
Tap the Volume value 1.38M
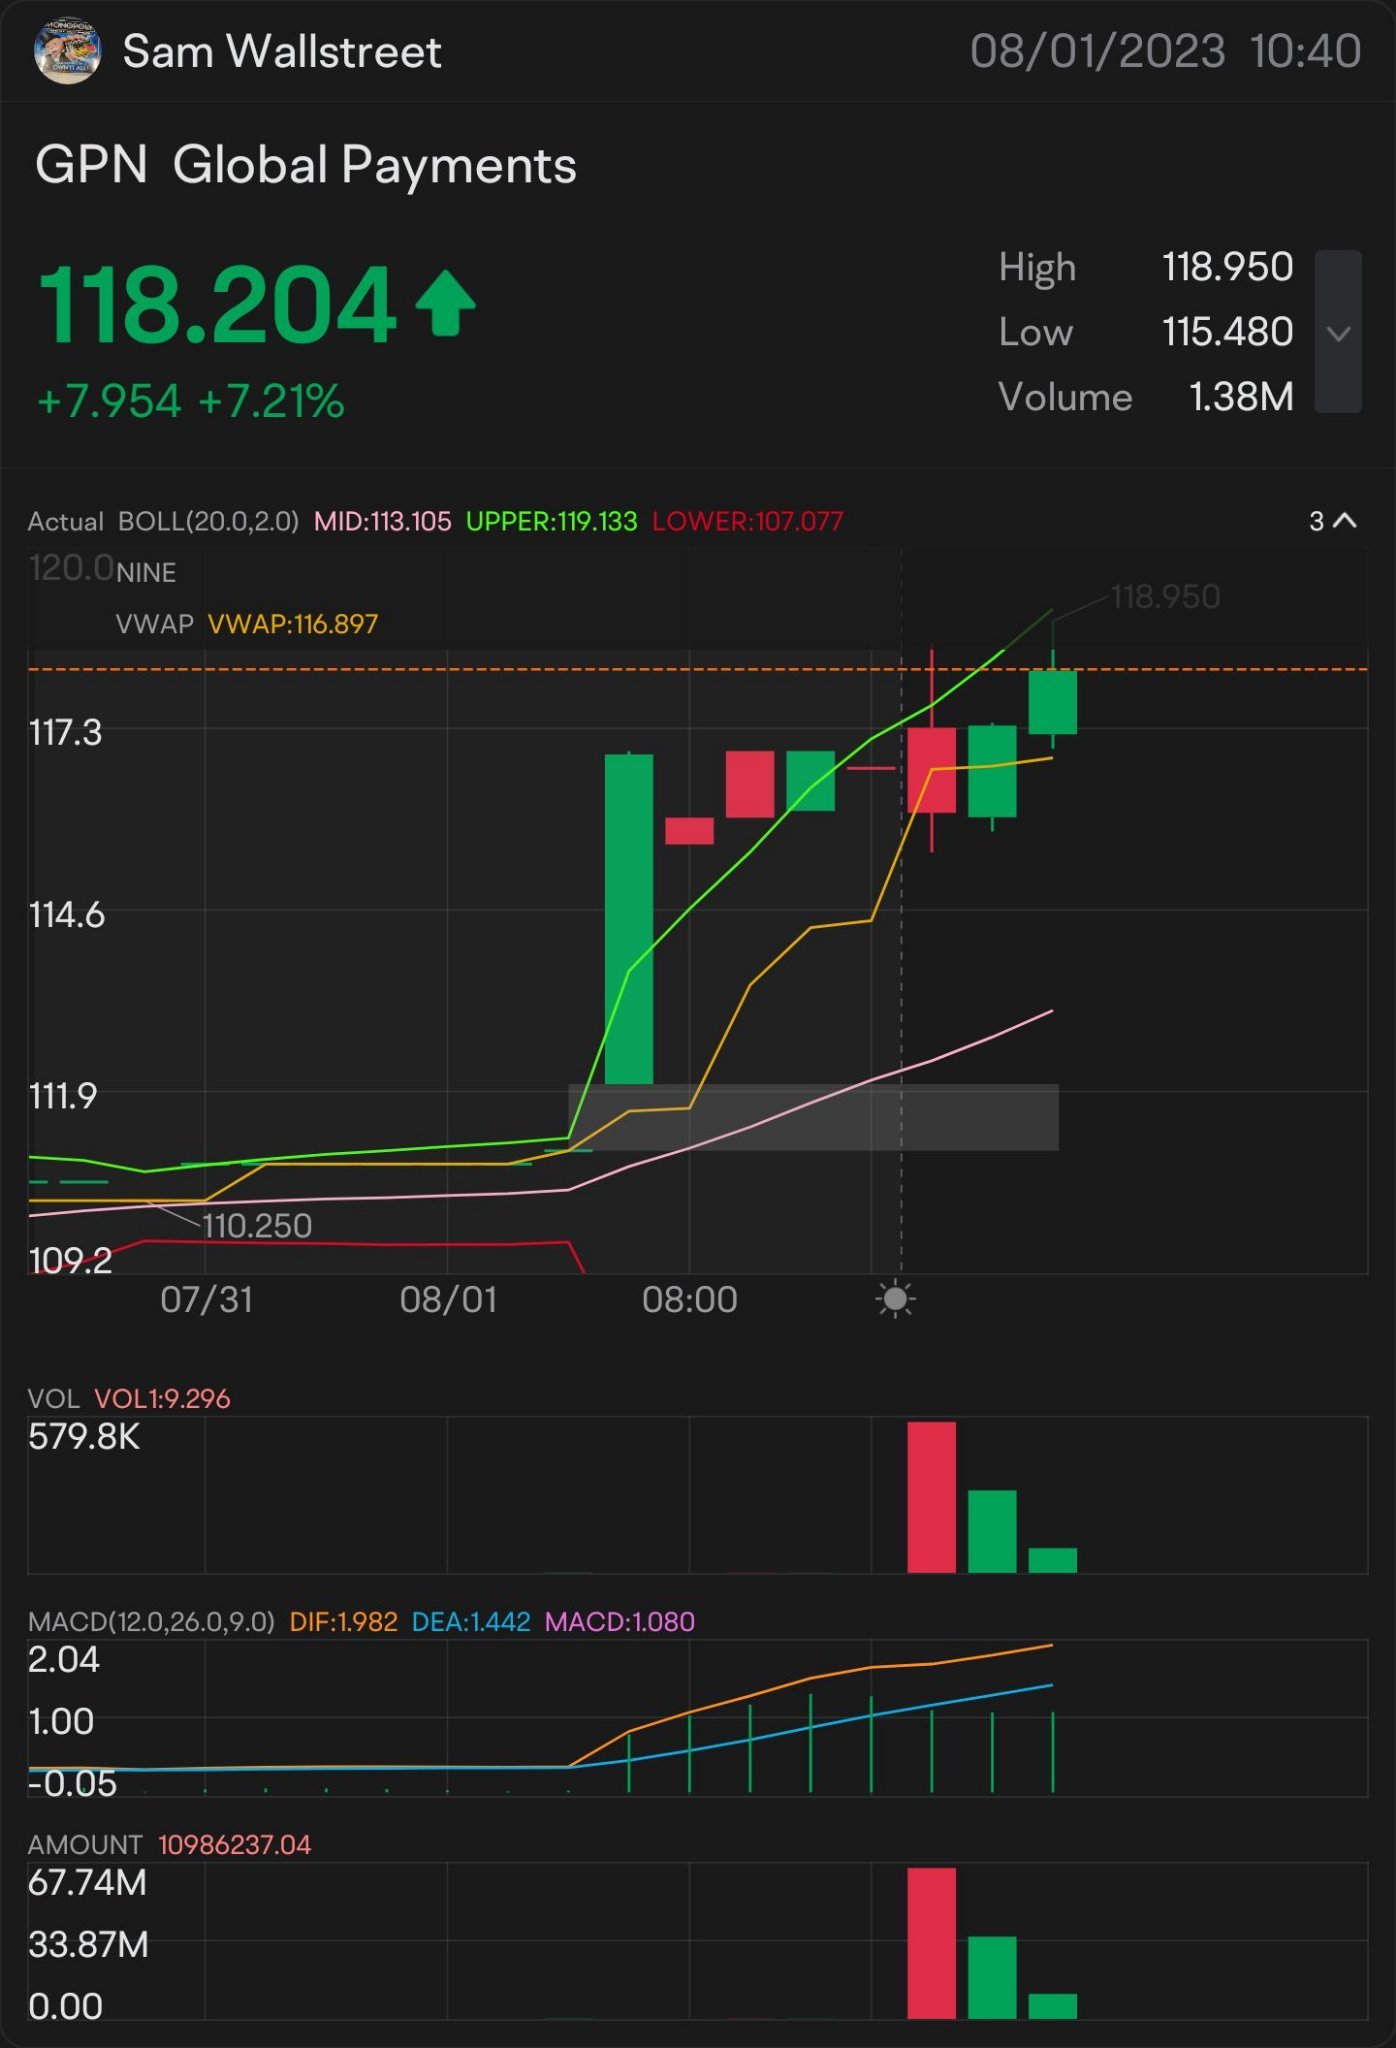[x=1241, y=397]
